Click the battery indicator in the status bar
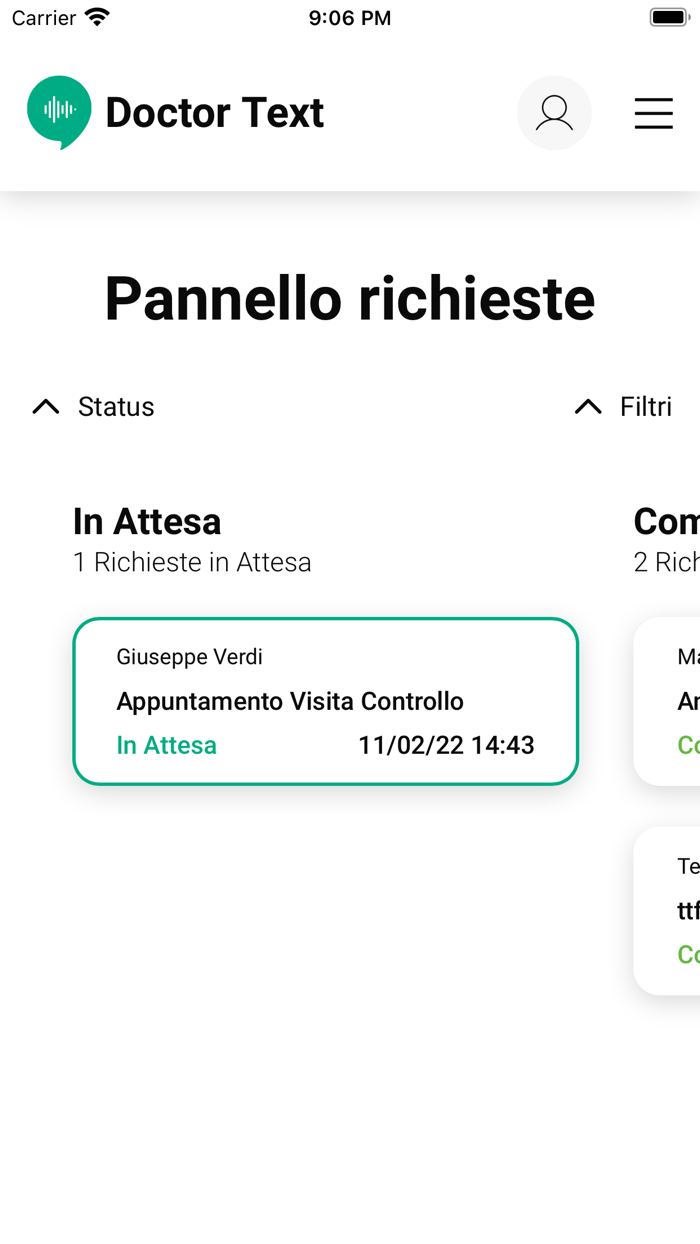 [668, 14]
